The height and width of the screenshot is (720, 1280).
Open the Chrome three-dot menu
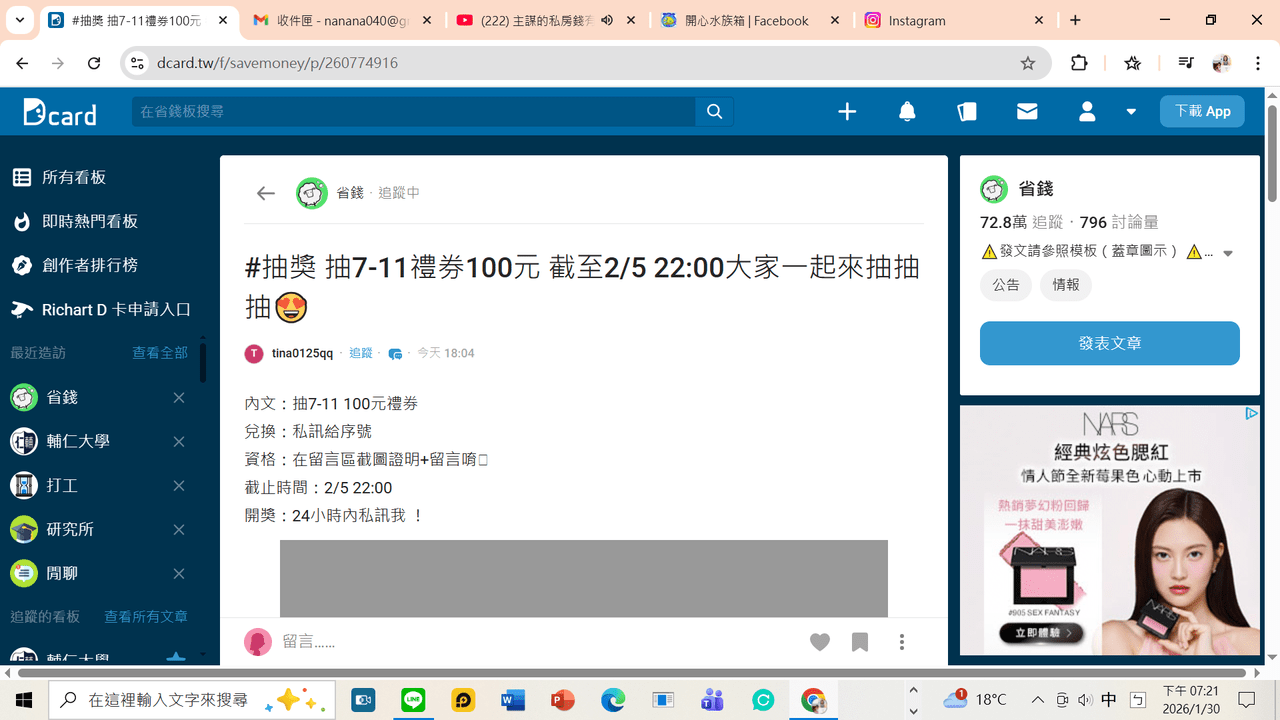coord(1257,63)
